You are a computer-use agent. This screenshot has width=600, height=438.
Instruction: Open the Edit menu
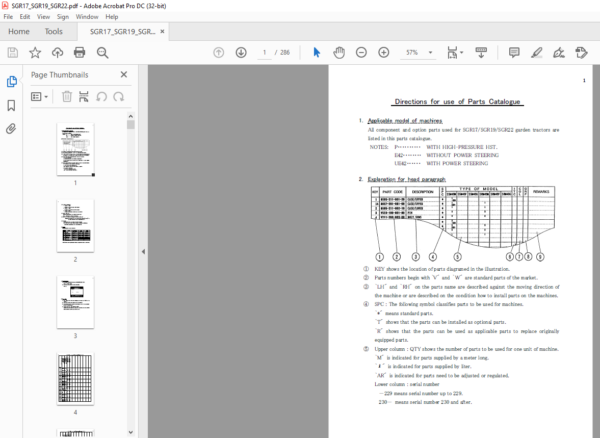pos(25,17)
